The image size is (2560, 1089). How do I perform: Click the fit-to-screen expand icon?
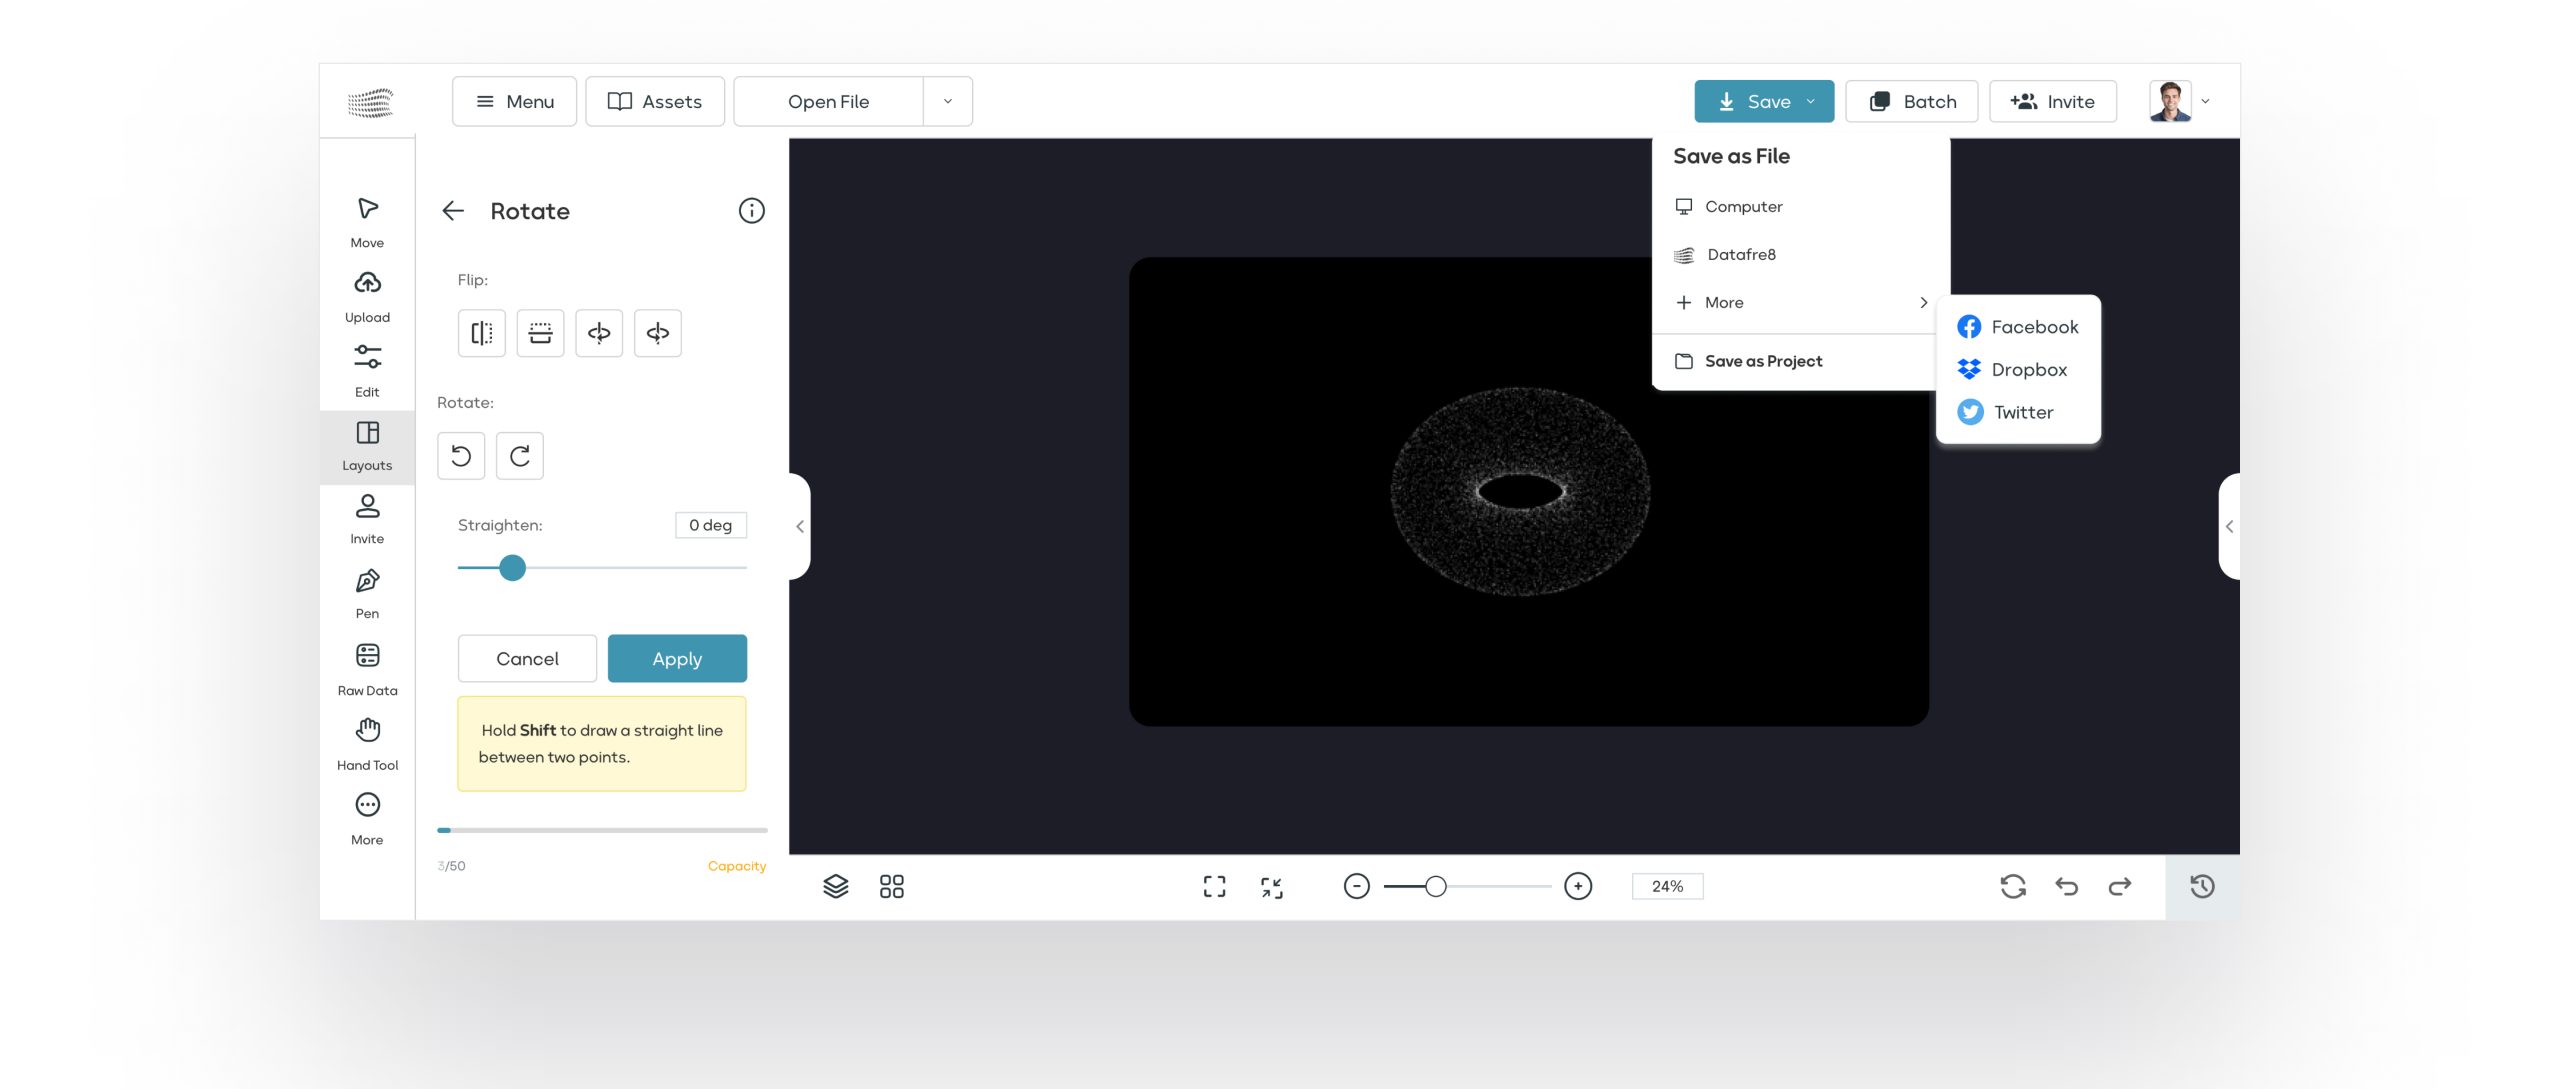1214,886
